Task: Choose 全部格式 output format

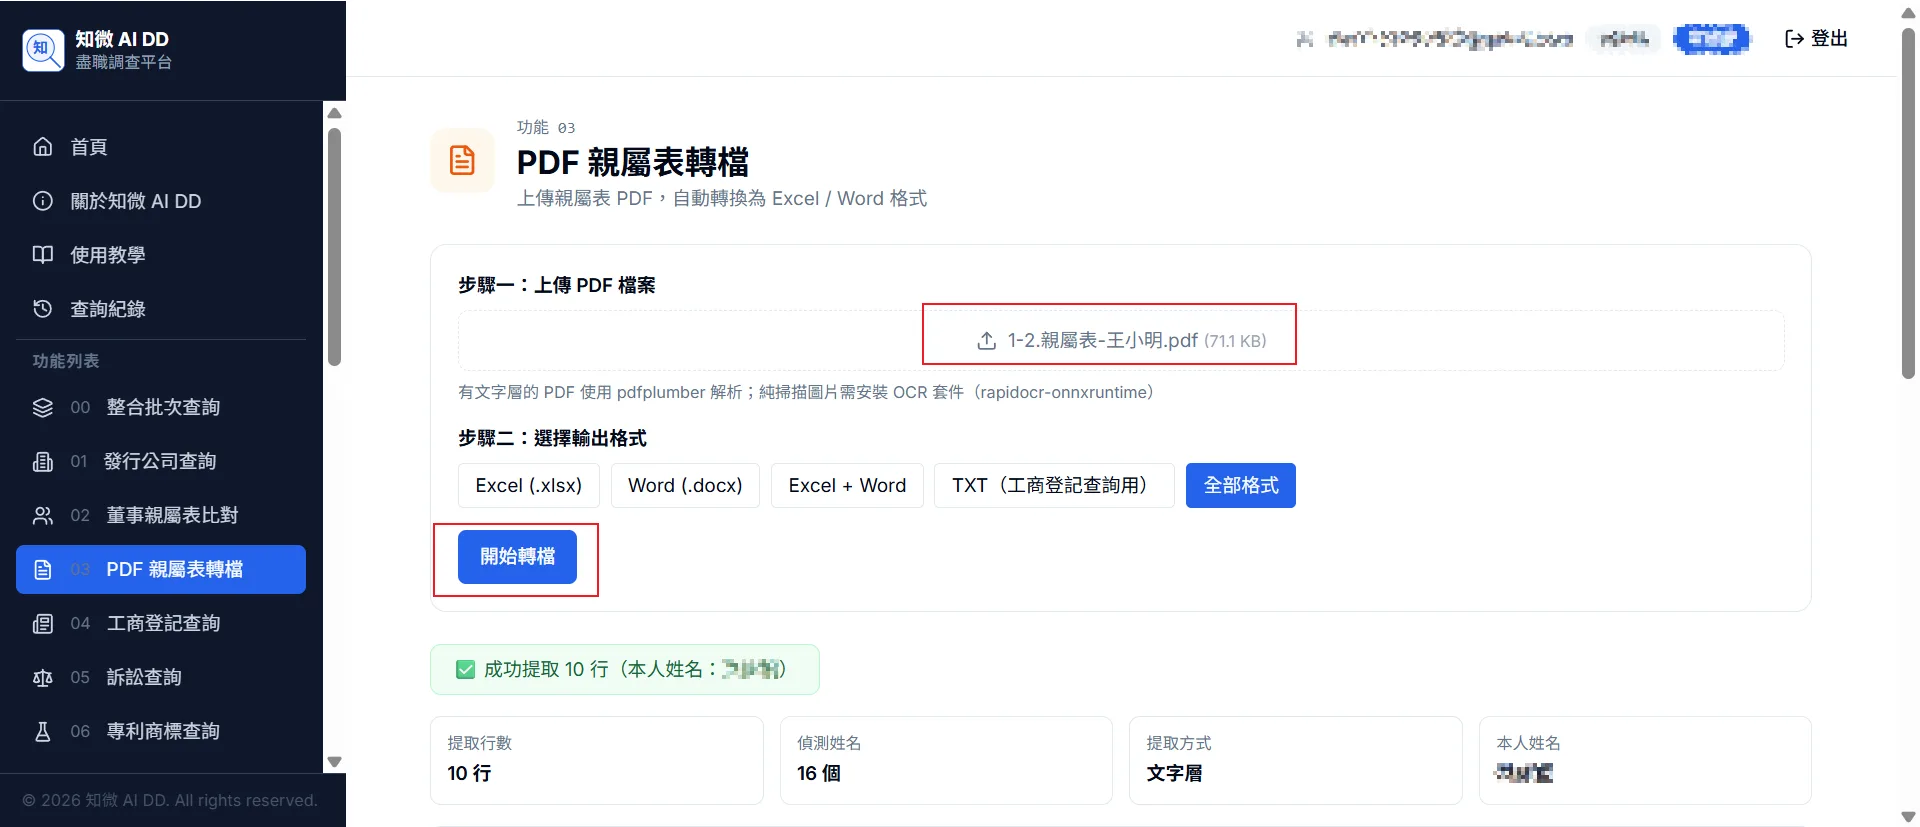Action: click(x=1241, y=485)
